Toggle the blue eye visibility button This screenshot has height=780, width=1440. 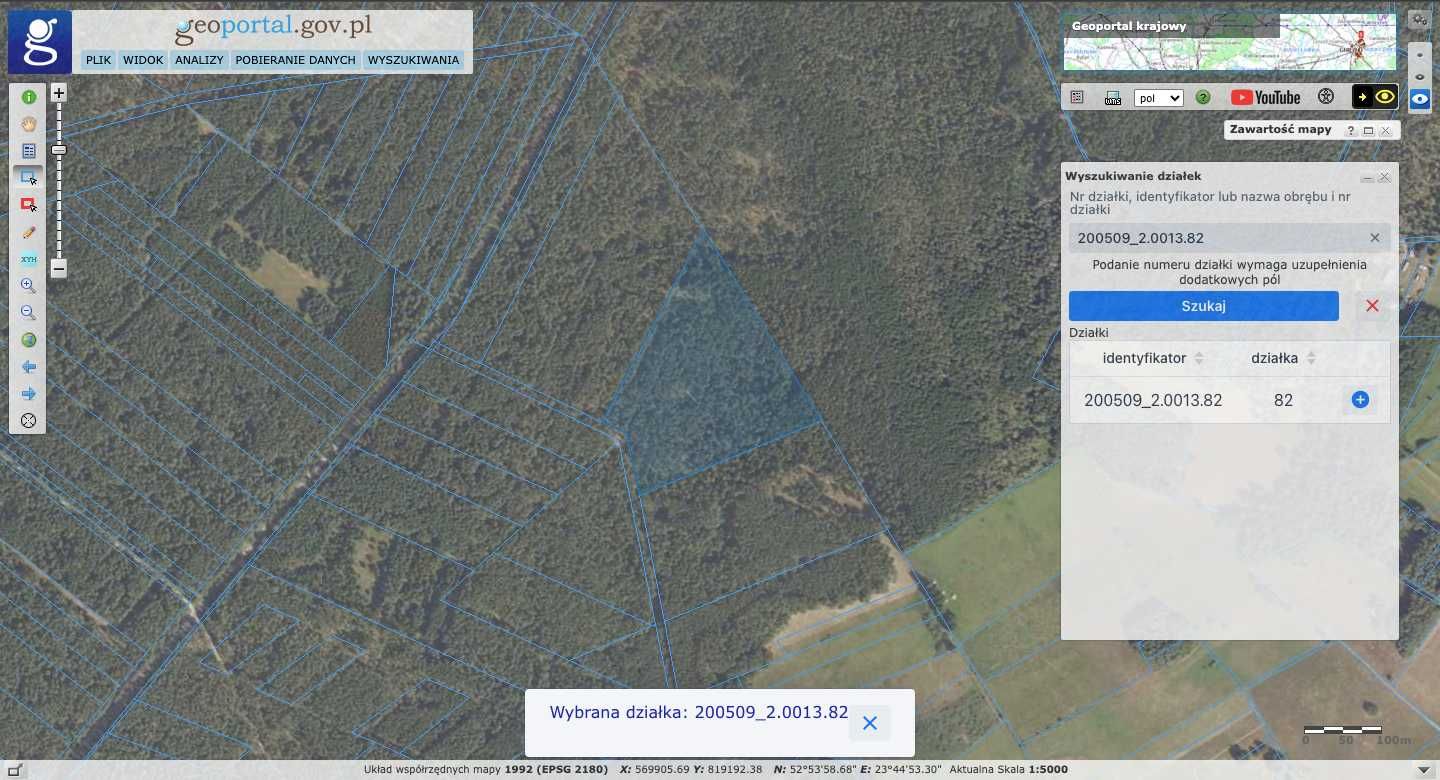[1419, 98]
